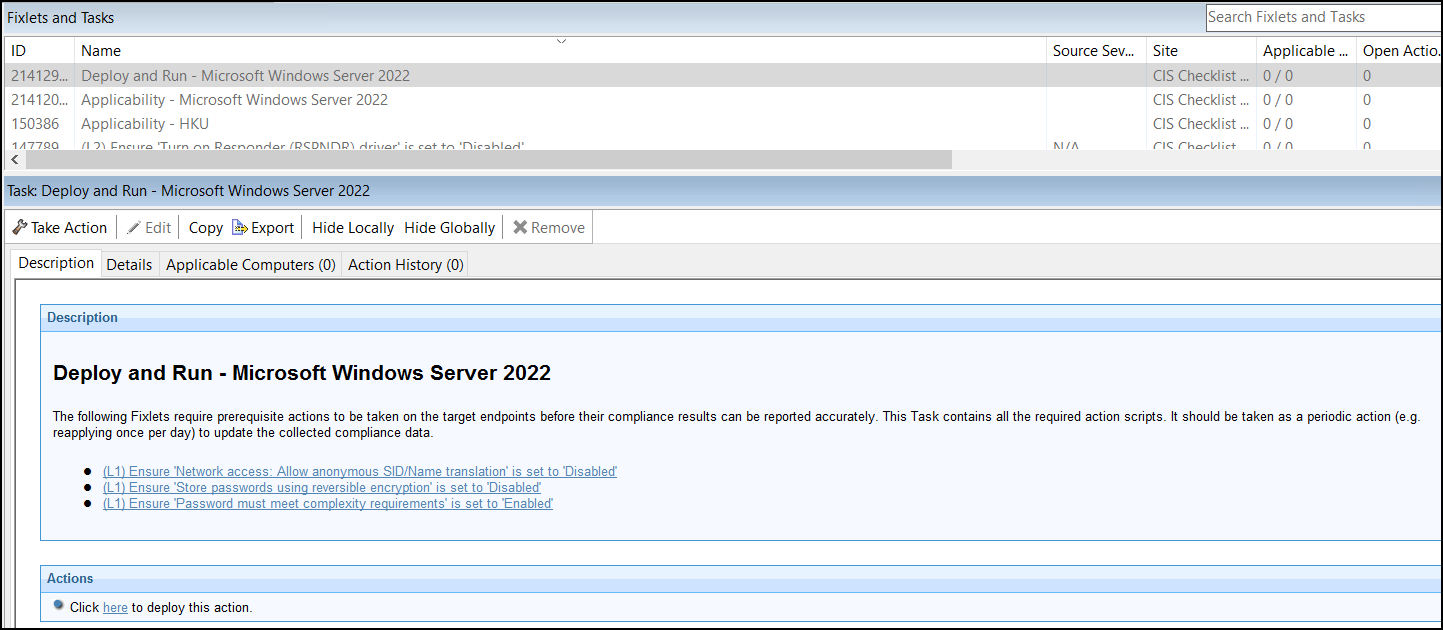Screen dimensions: 1443x630
Task: Click the left arrow of the horizontal scrollbar
Action: pyautogui.click(x=14, y=159)
